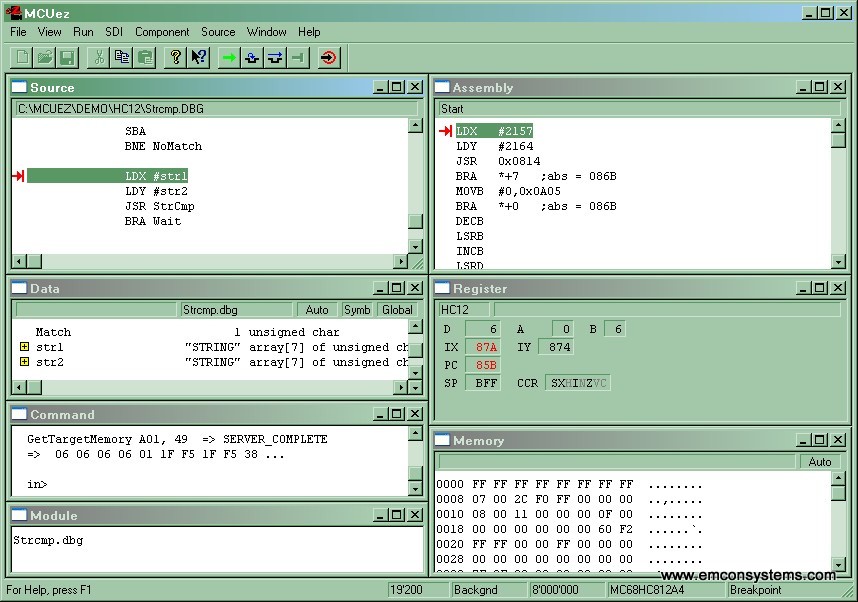858x602 pixels.
Task: Expand the str1 array in Data panel
Action: tap(24, 347)
